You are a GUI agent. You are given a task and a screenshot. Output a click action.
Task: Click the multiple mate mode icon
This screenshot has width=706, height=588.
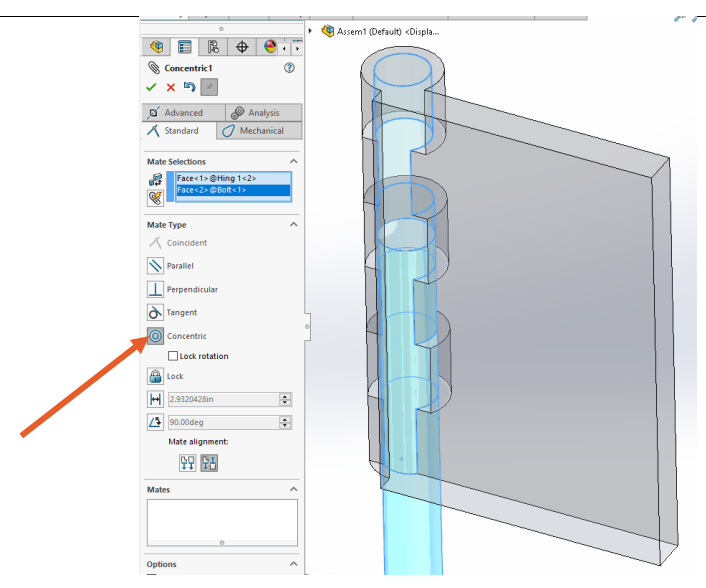[x=155, y=198]
